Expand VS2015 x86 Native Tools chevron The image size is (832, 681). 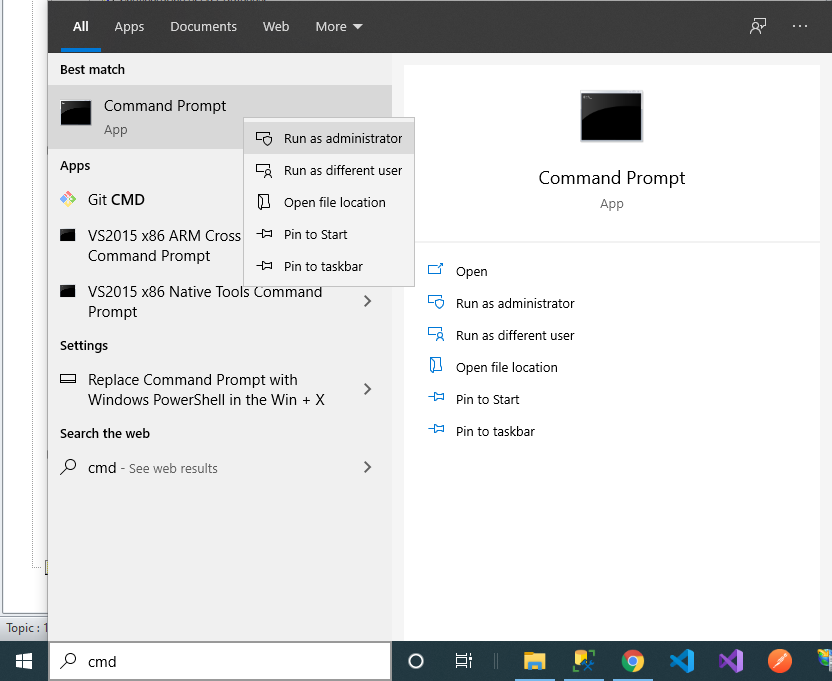click(368, 301)
